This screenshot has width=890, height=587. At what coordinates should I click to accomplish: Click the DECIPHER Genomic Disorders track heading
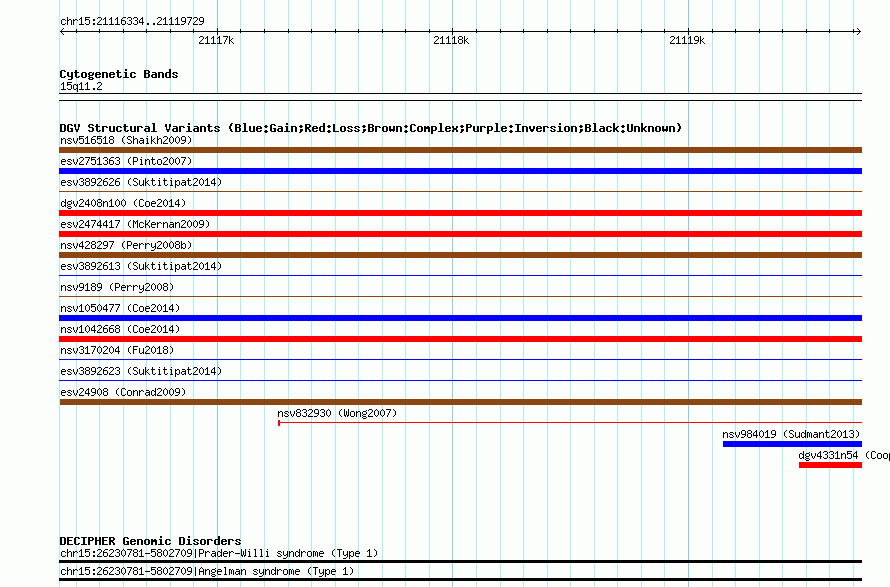point(150,541)
